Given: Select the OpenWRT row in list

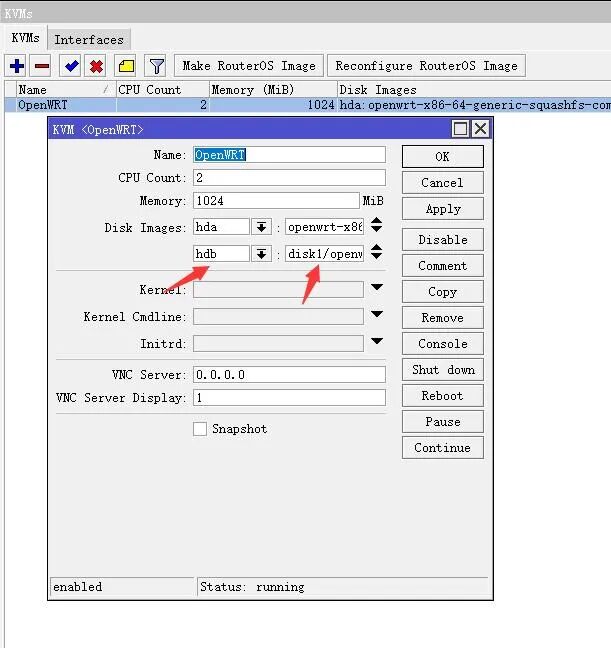Looking at the screenshot, I should (x=308, y=105).
